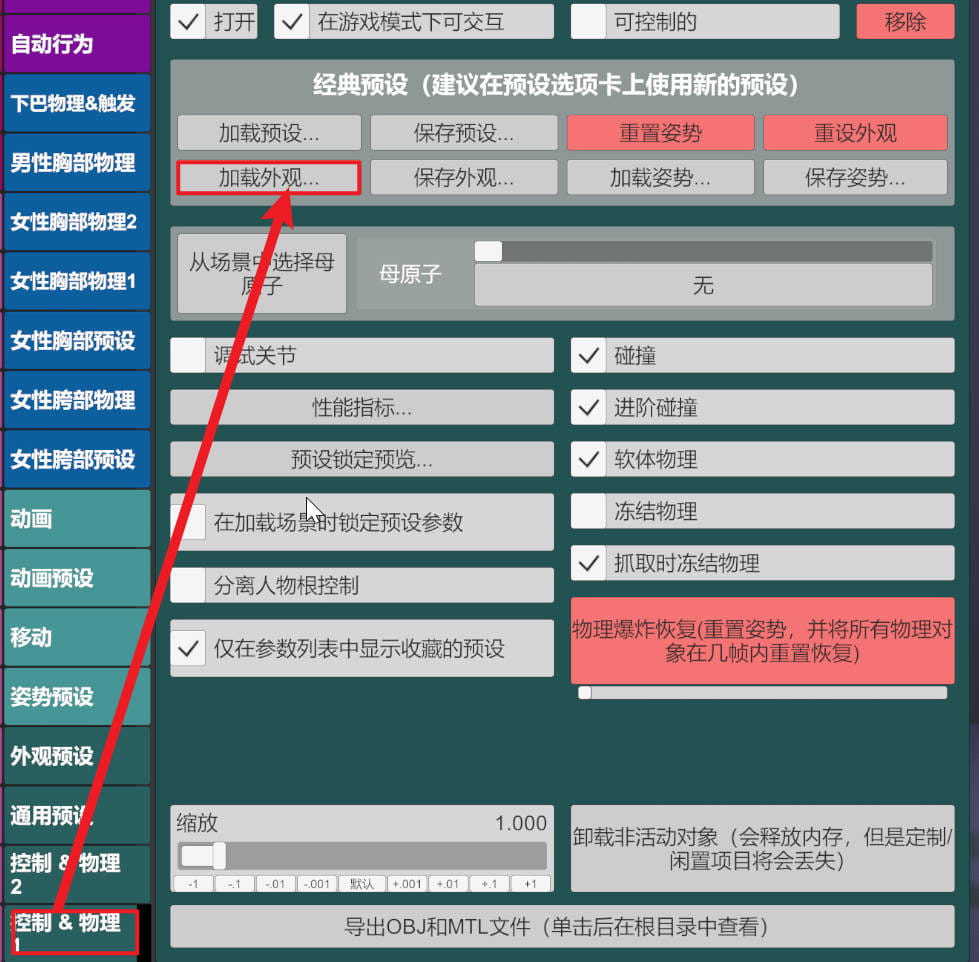Open the 母原子 parent atom dropdown showing 无
The width and height of the screenshot is (979, 962).
click(x=703, y=286)
